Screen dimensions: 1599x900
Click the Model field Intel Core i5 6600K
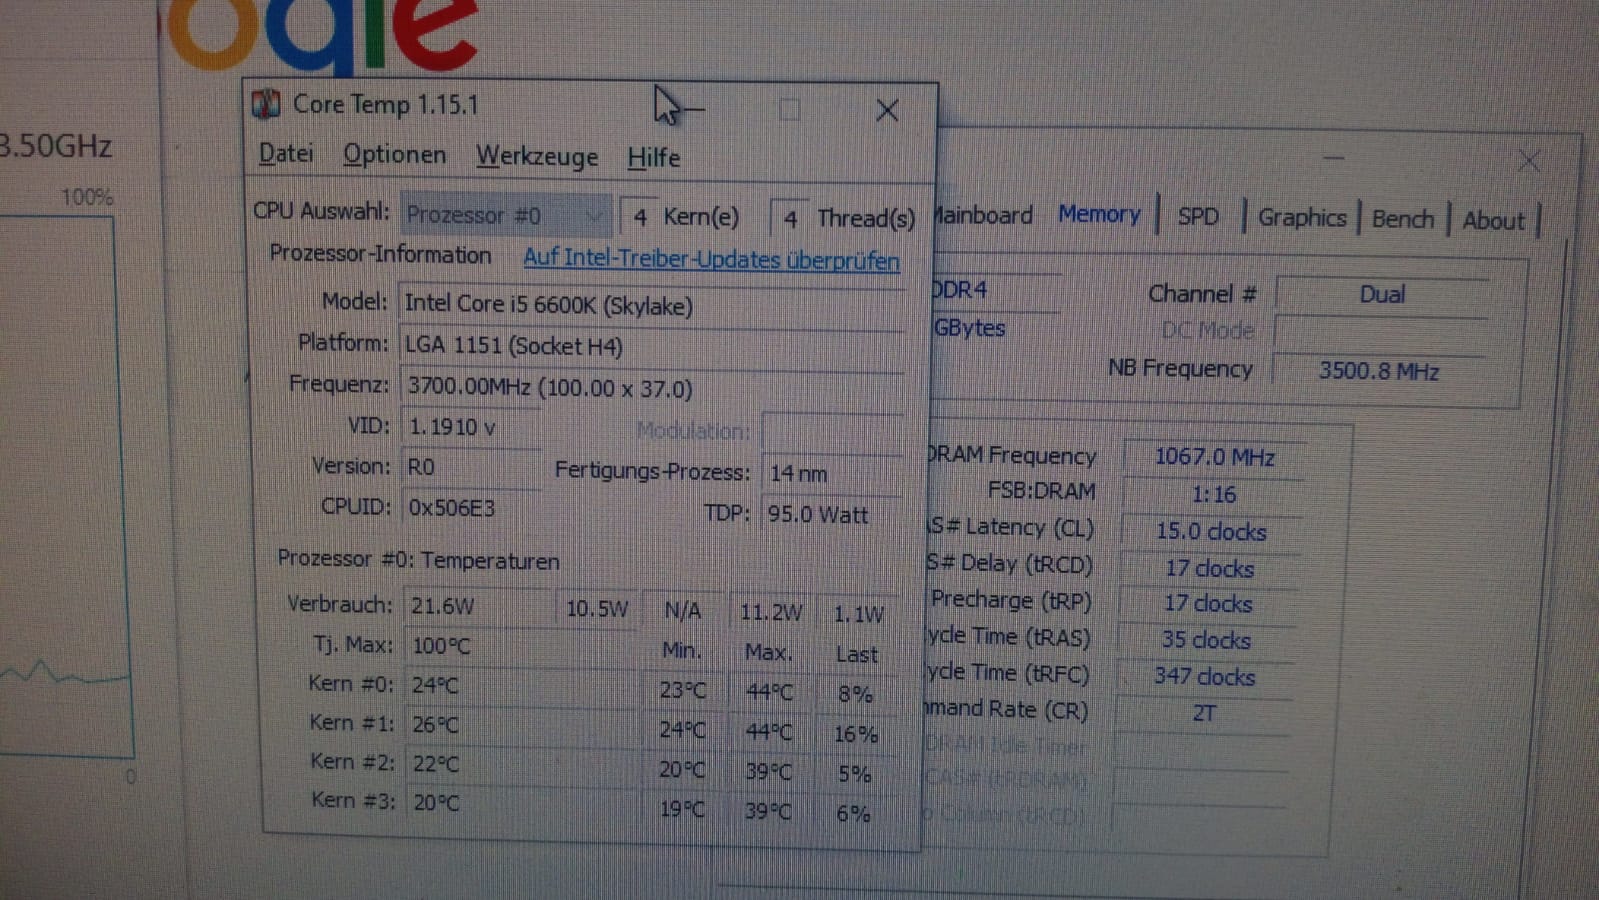point(652,305)
